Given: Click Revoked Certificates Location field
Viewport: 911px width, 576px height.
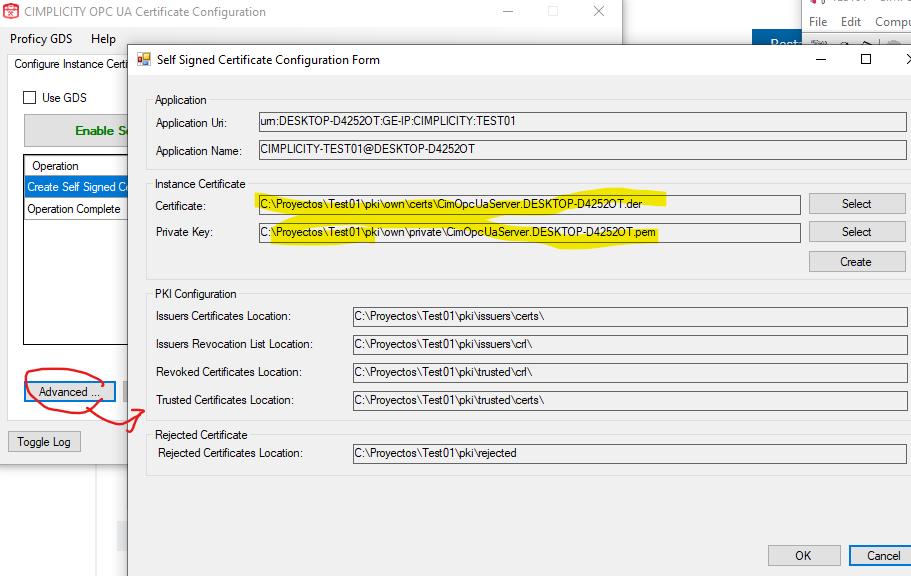Looking at the screenshot, I should coord(630,372).
